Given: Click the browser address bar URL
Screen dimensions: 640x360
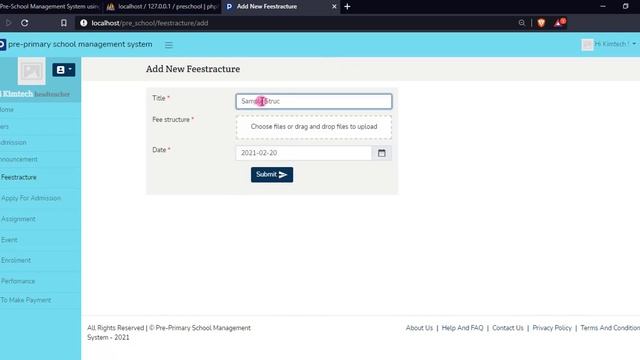Looking at the screenshot, I should [x=150, y=23].
